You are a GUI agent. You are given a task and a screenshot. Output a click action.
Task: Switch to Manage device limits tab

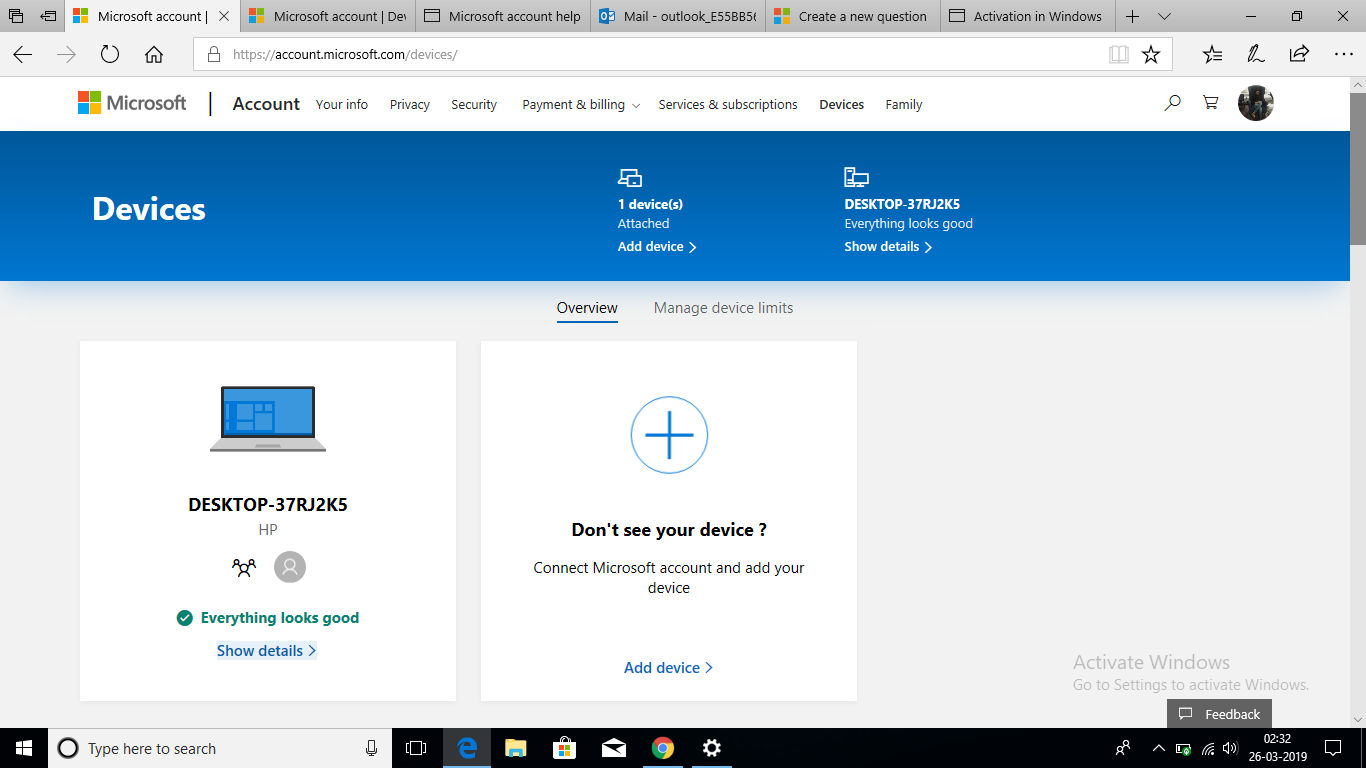(724, 308)
